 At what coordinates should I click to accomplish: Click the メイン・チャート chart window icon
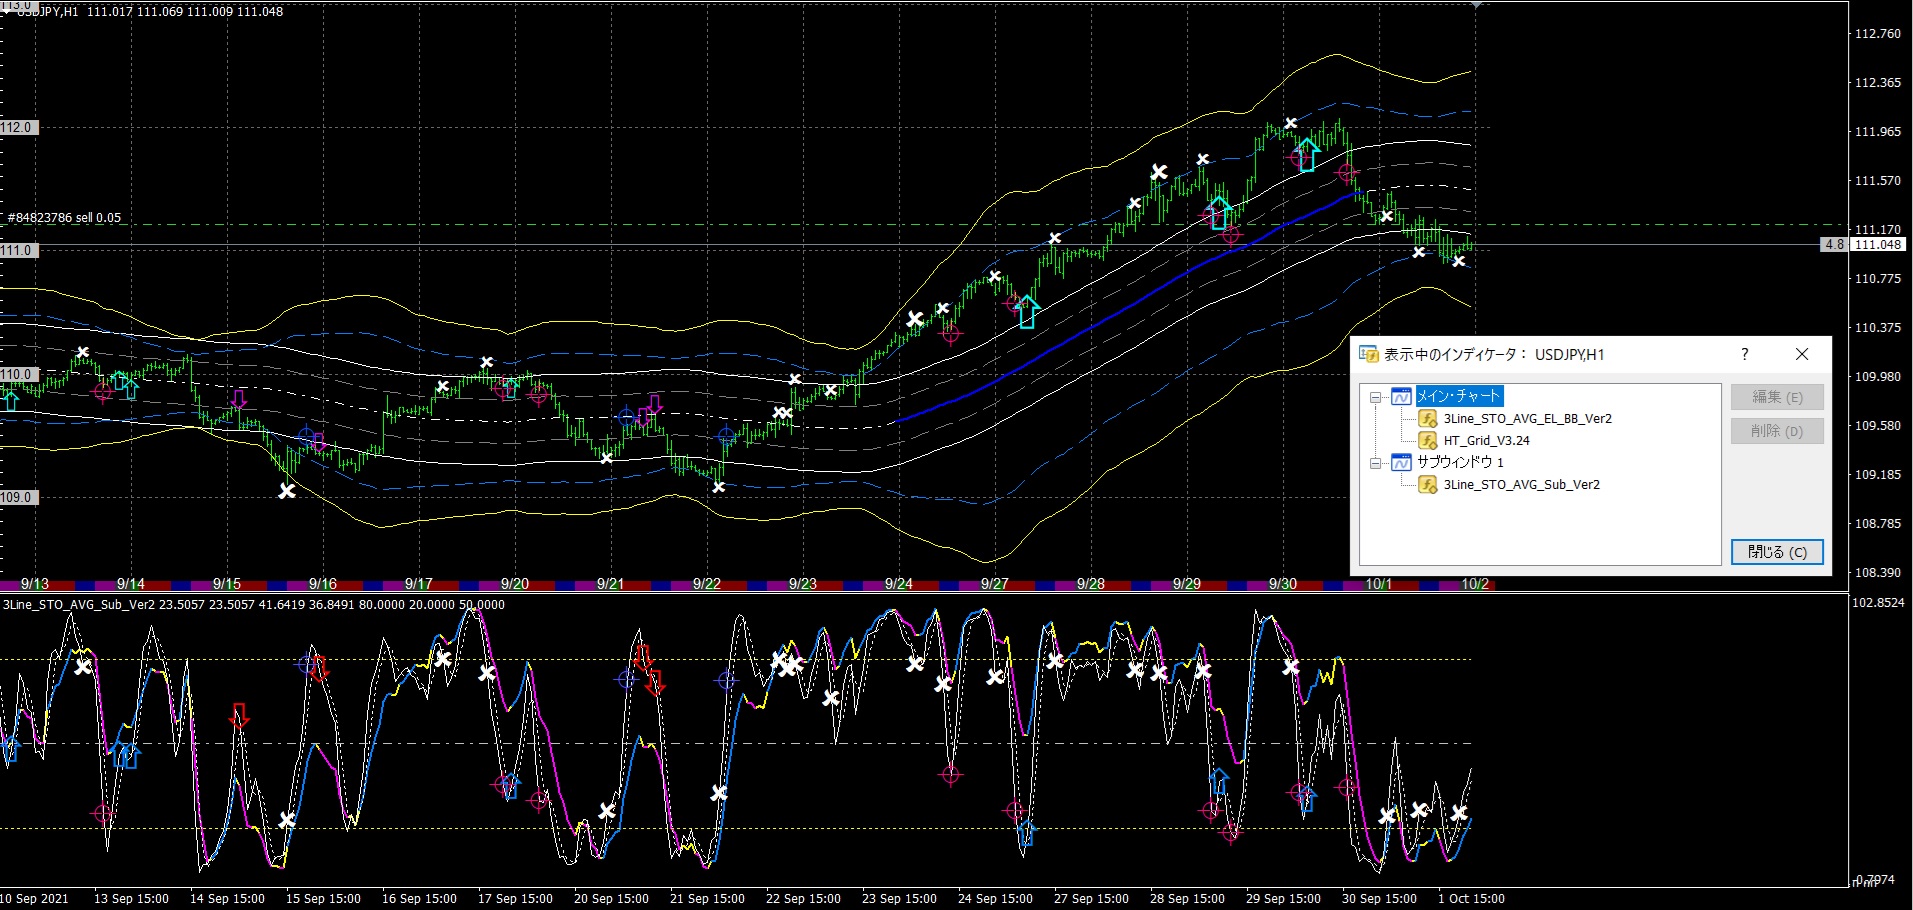[1401, 397]
